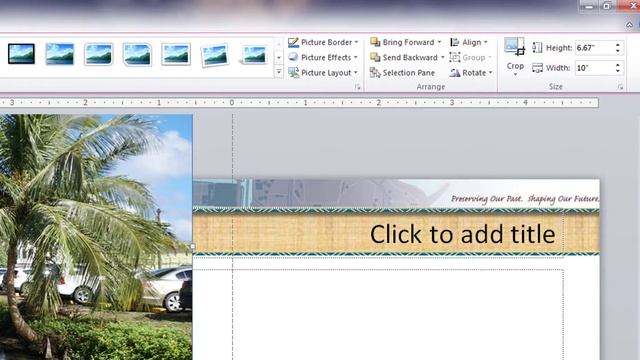The width and height of the screenshot is (640, 360).
Task: Open the Size dialog launcher
Action: [x=620, y=87]
